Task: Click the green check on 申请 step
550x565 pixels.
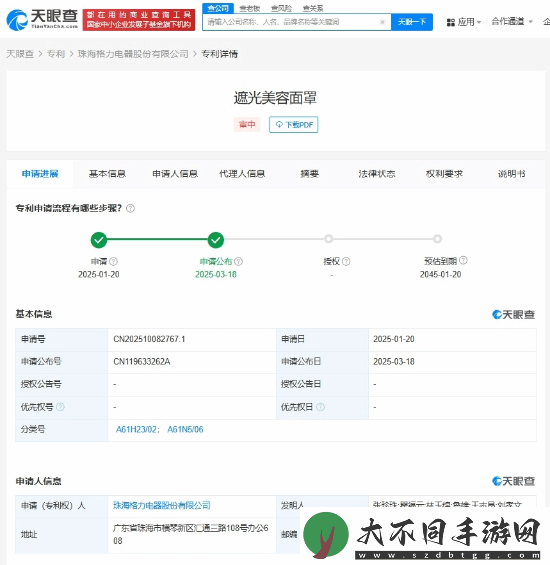Action: pos(99,240)
